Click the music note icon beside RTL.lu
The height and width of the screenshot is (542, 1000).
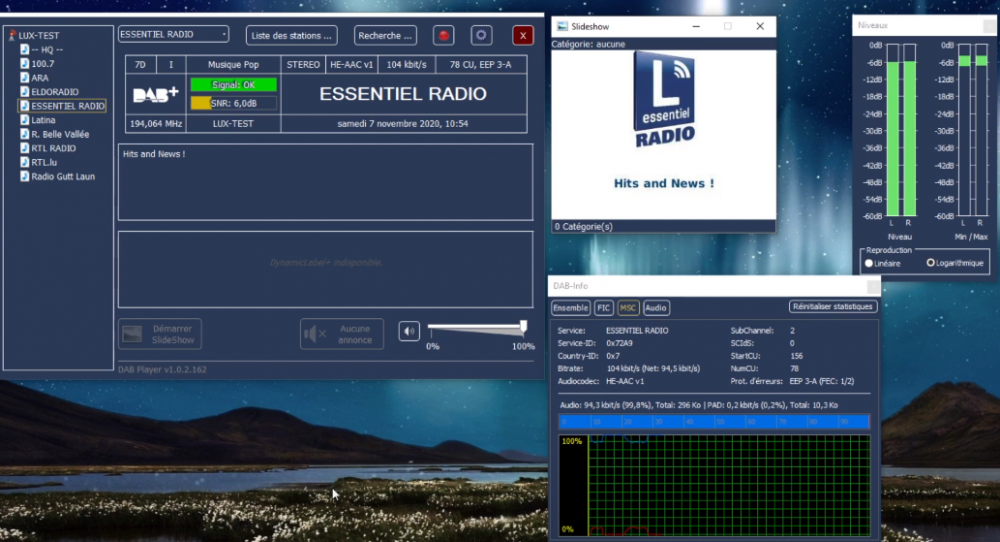(x=24, y=162)
